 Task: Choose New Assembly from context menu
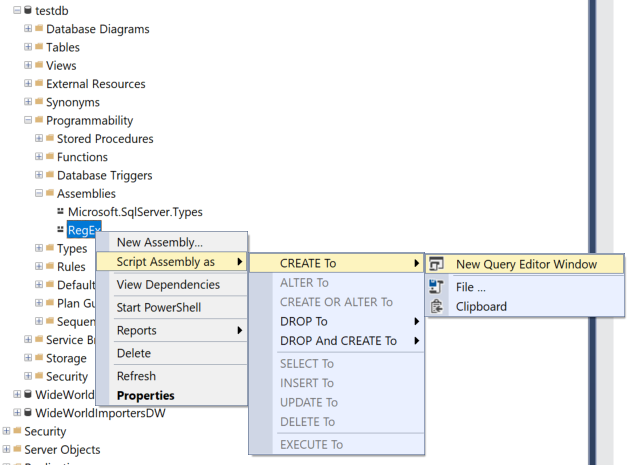point(160,242)
